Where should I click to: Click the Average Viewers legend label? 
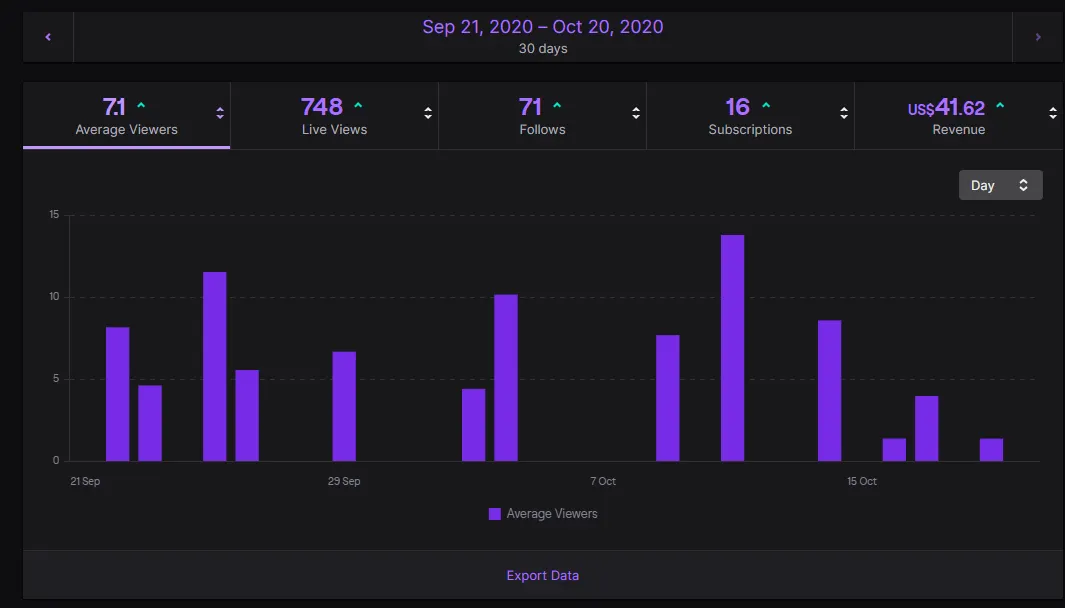click(x=552, y=514)
